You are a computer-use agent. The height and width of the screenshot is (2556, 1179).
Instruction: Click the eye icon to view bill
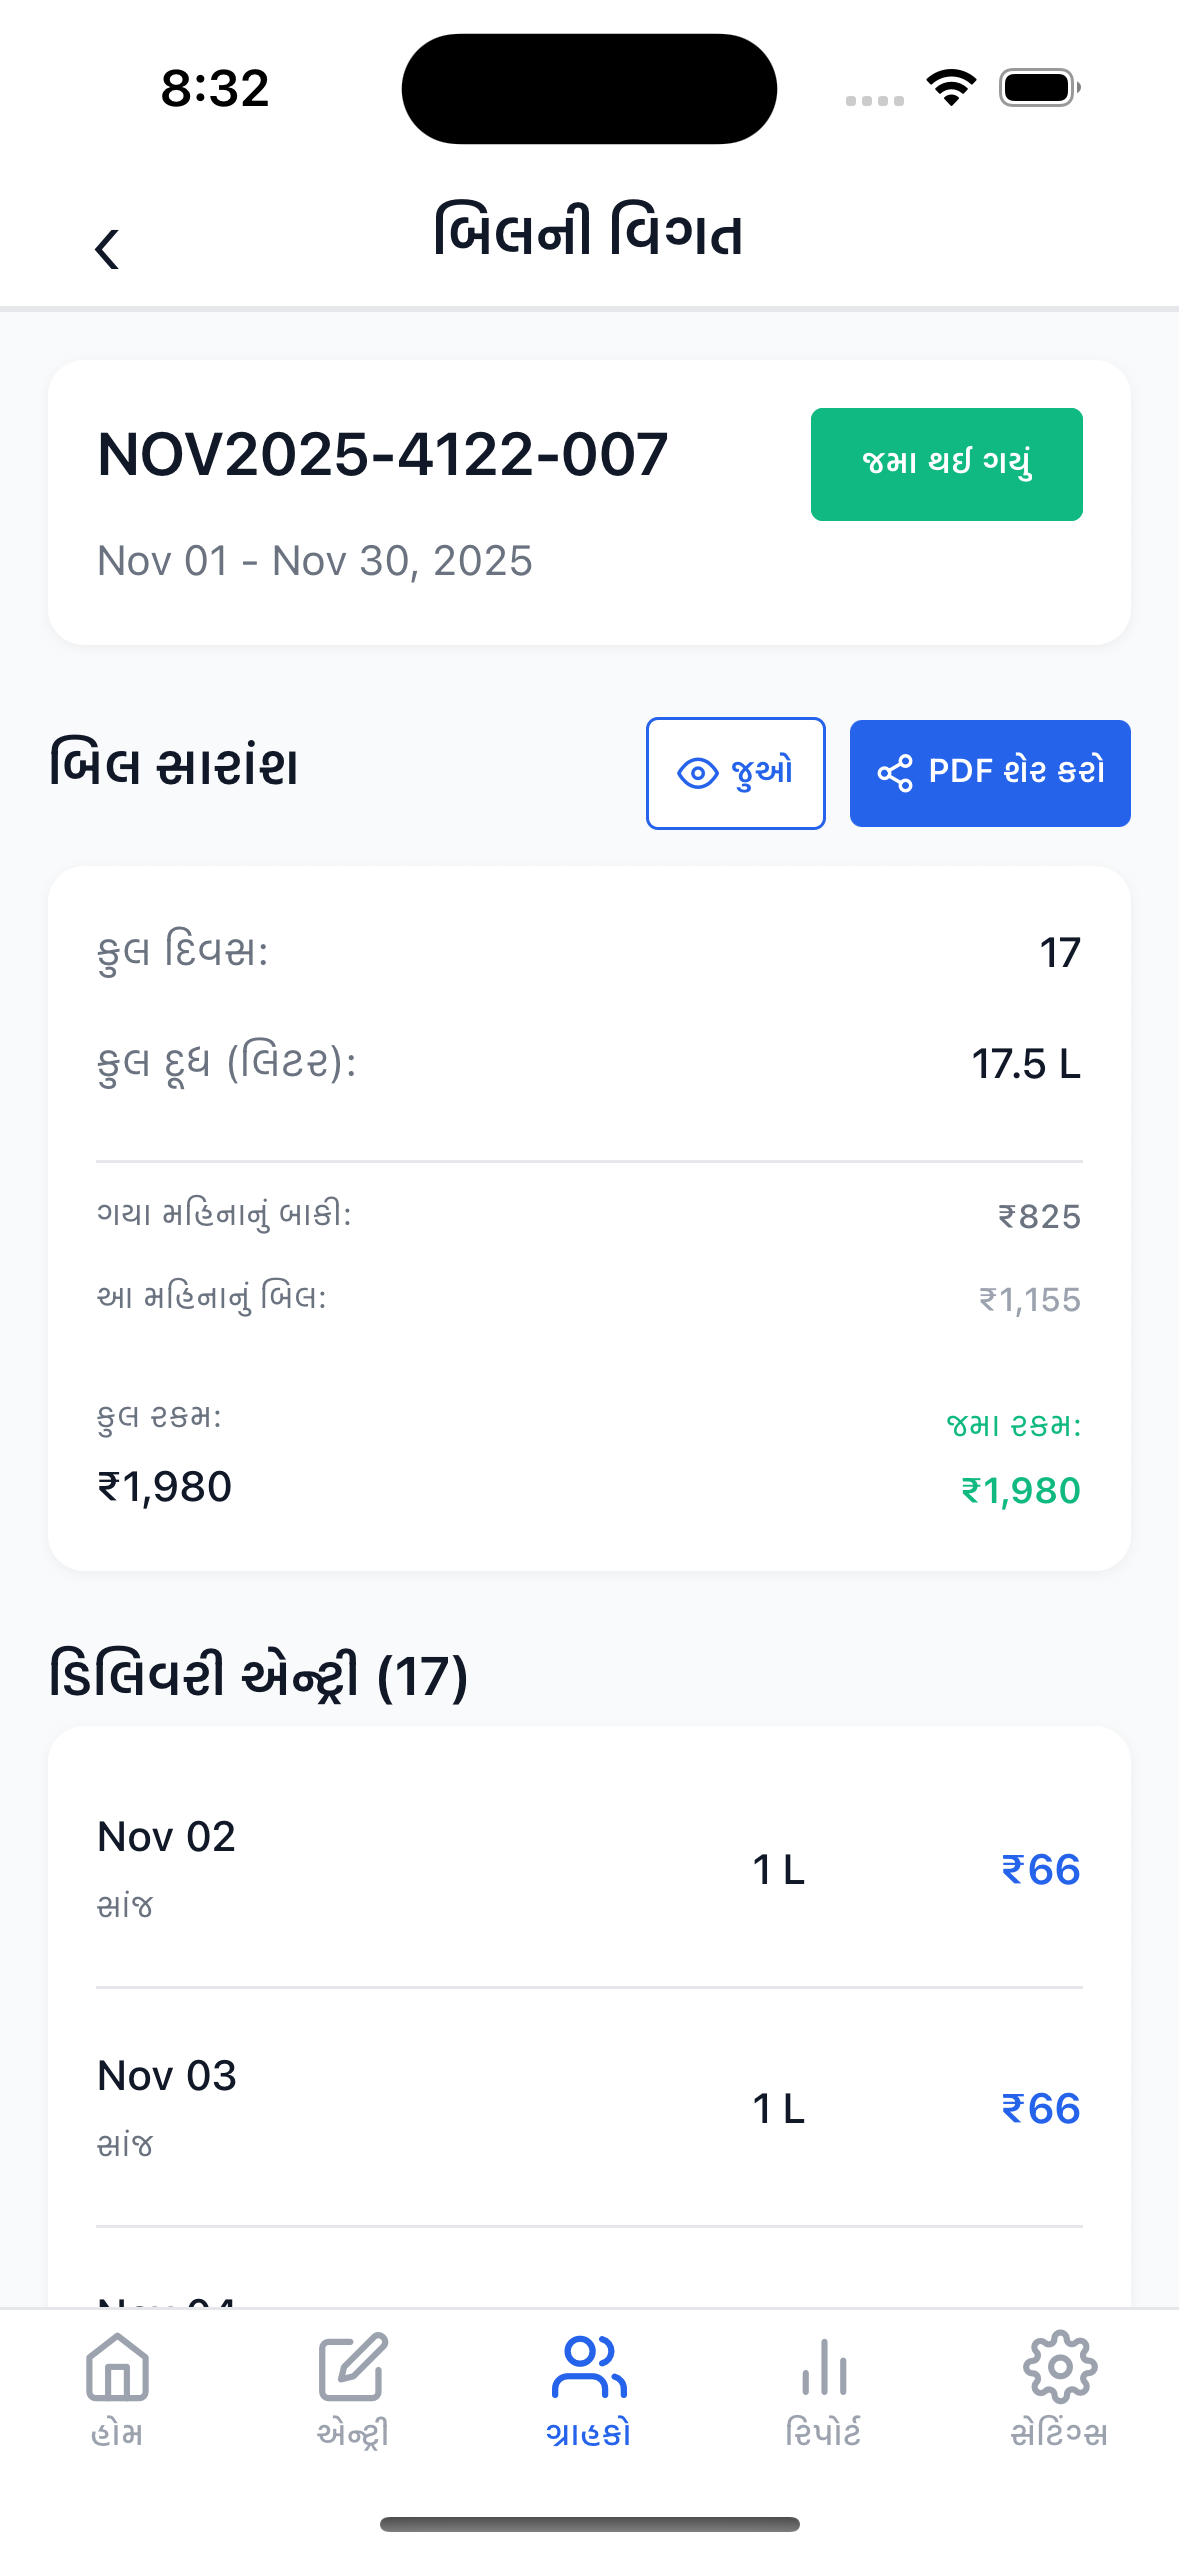click(698, 773)
